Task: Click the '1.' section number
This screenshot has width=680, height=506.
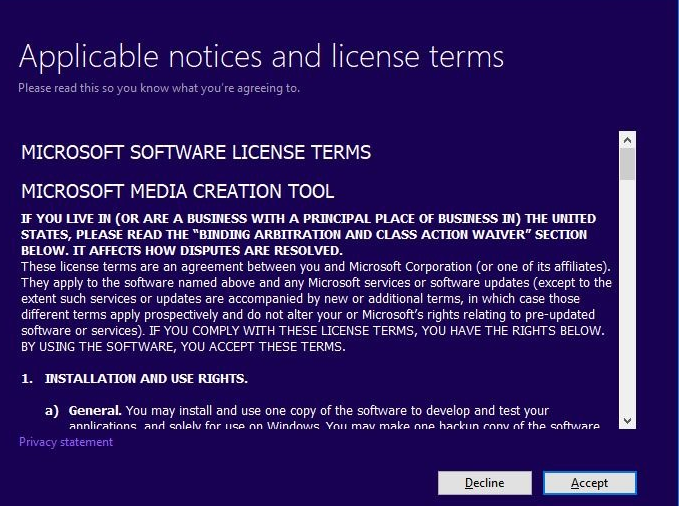Action: (28, 379)
